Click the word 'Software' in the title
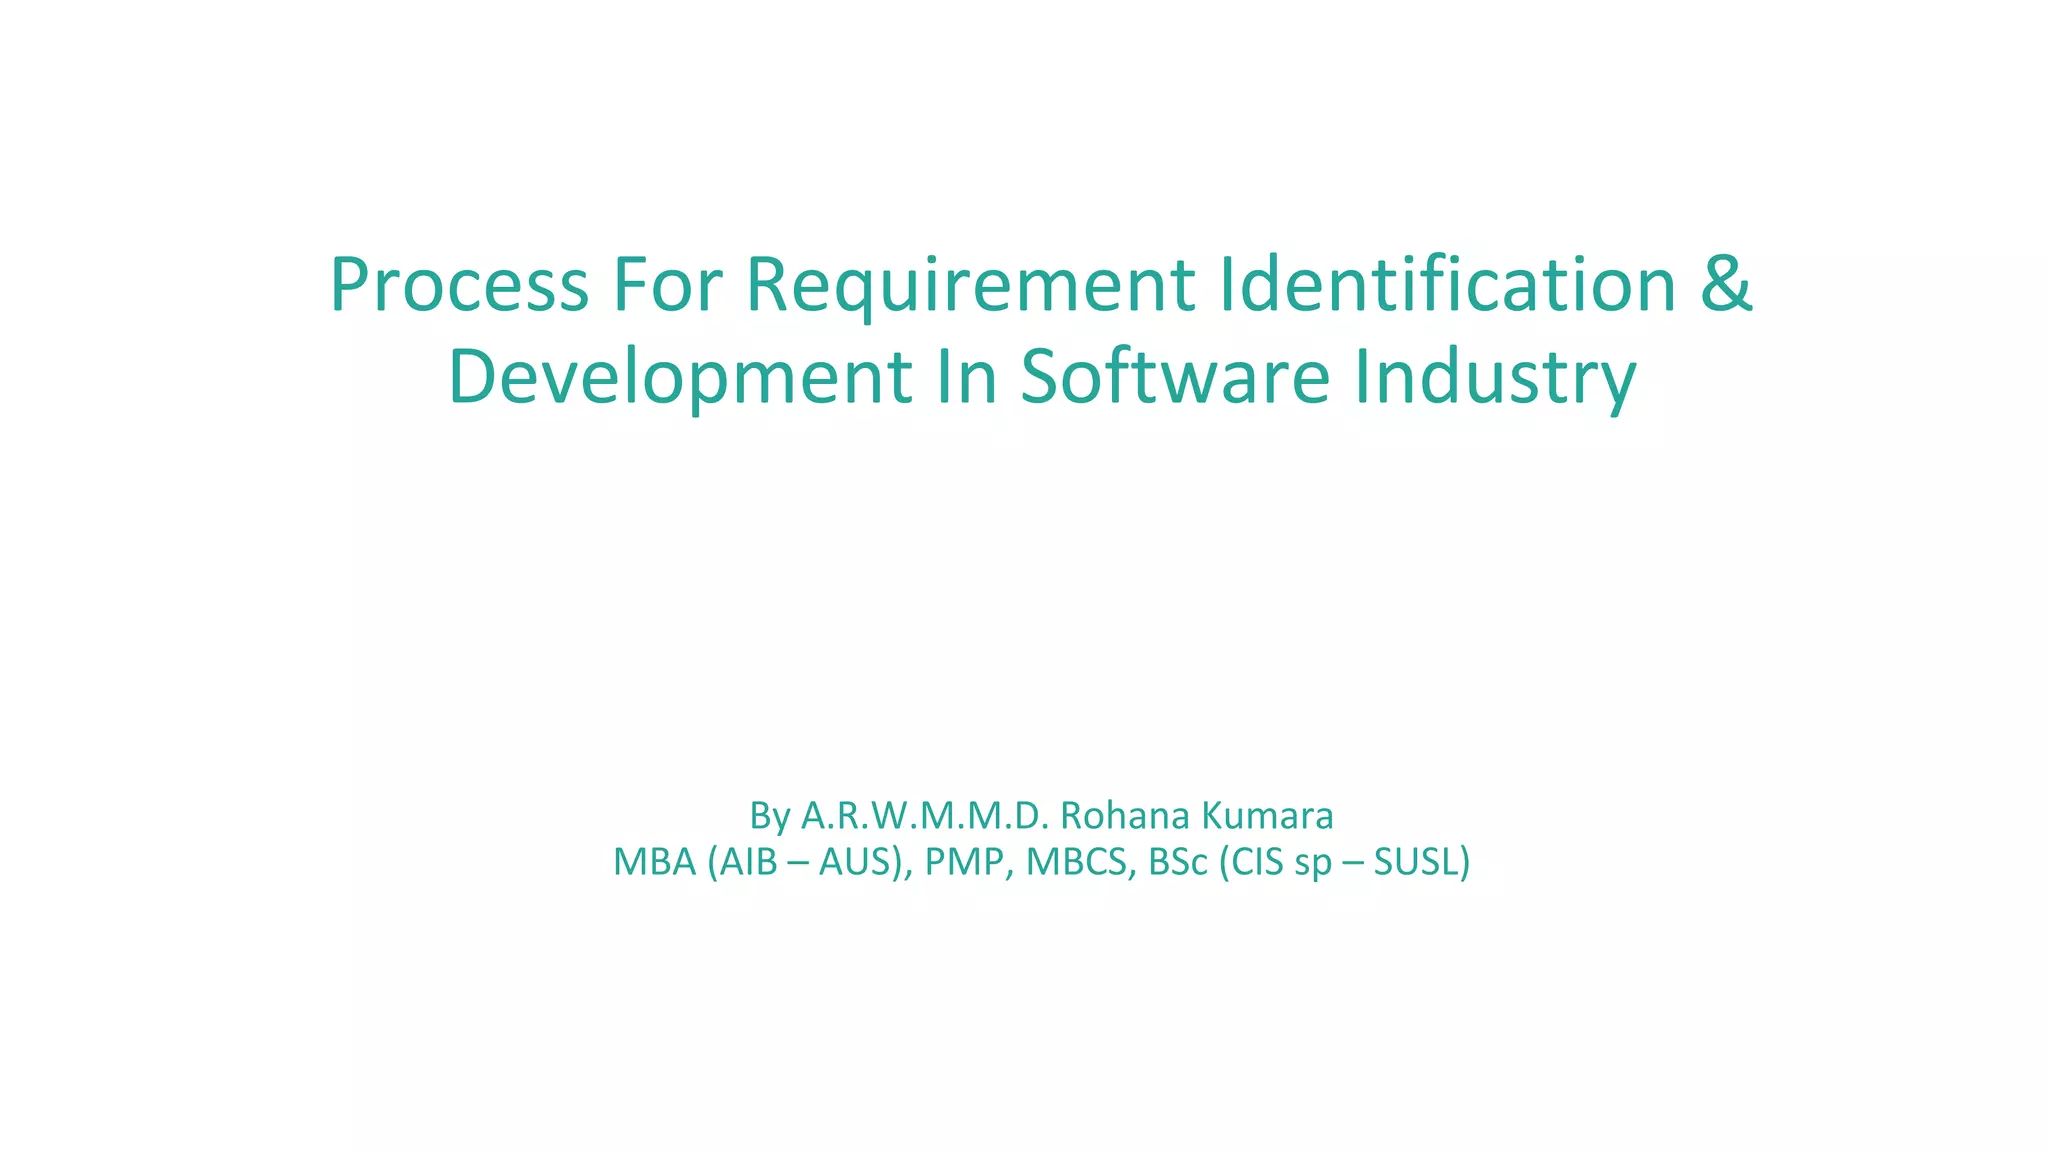 (x=1174, y=378)
